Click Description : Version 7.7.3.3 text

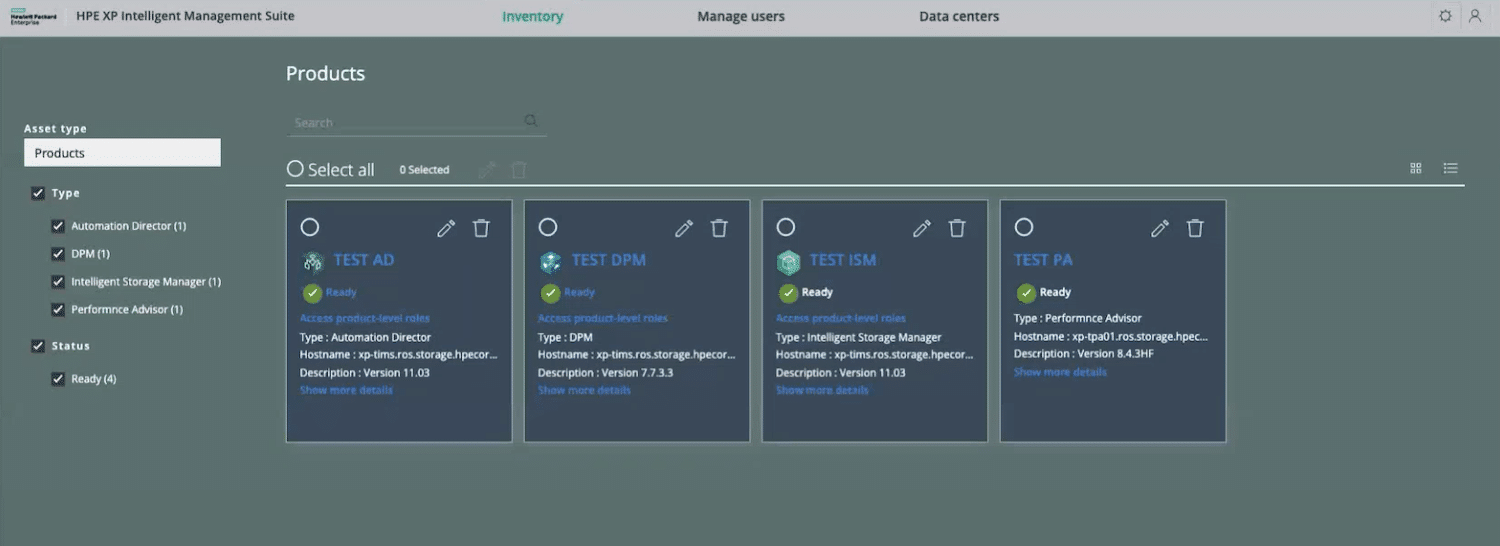[x=606, y=372]
